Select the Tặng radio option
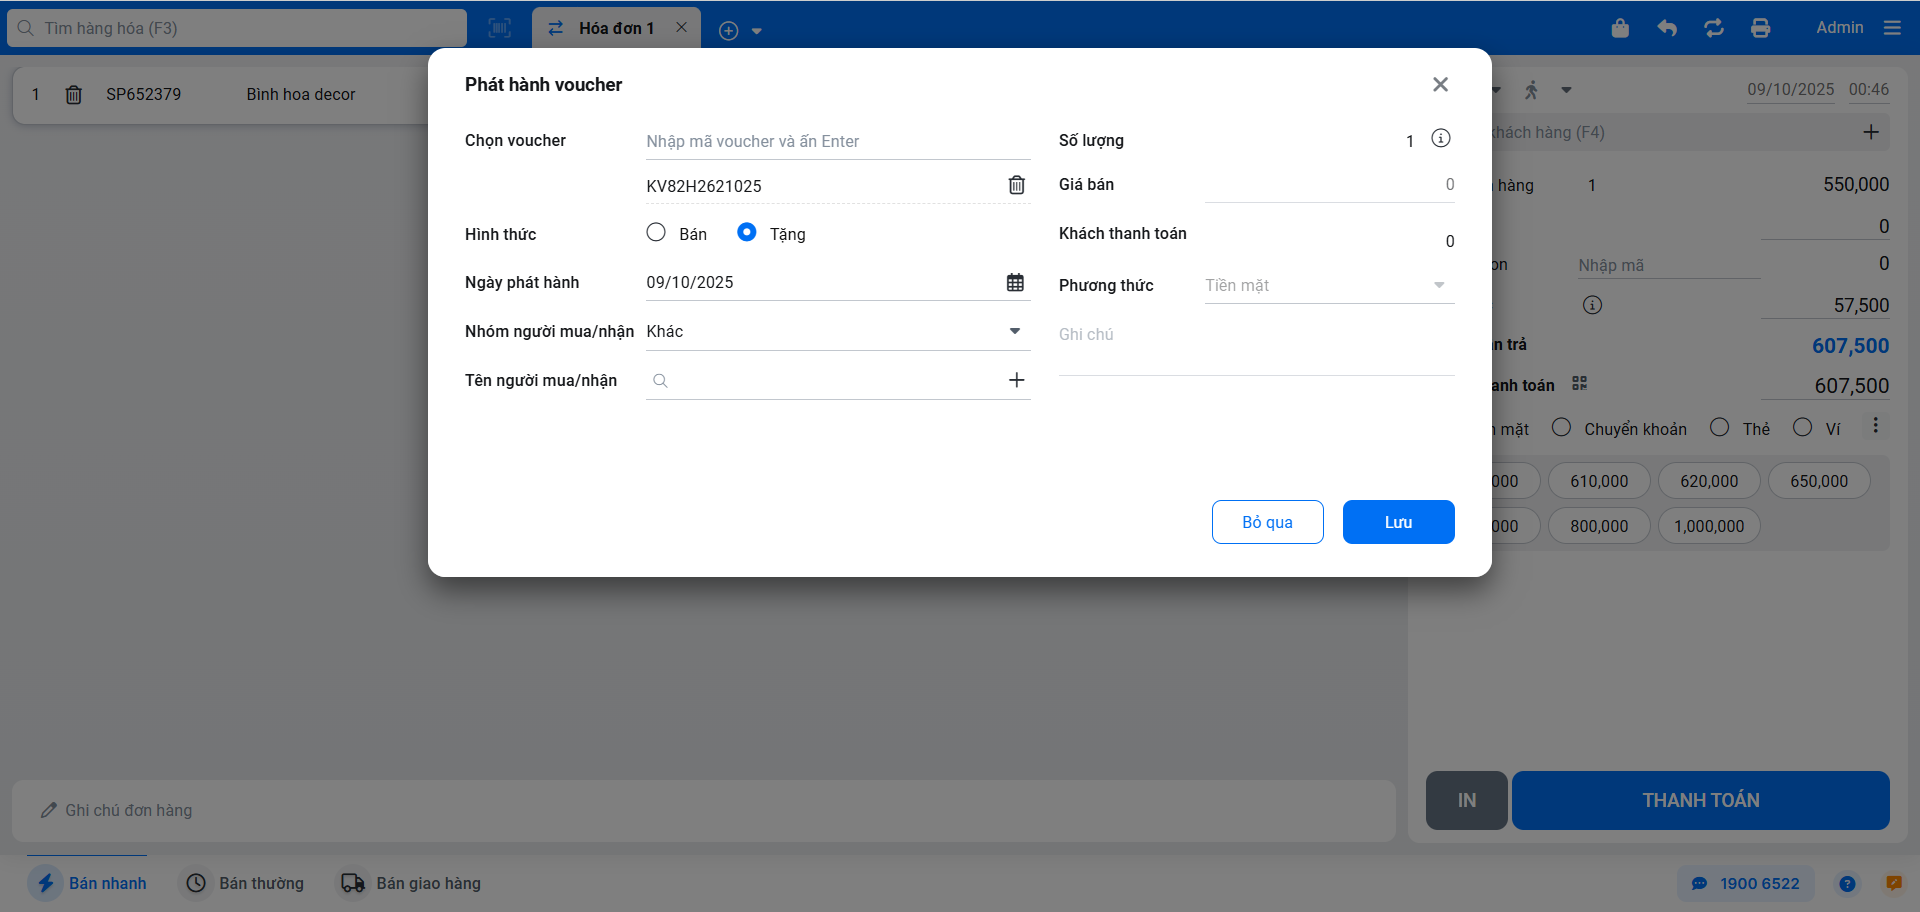Viewport: 1920px width, 912px height. point(746,233)
